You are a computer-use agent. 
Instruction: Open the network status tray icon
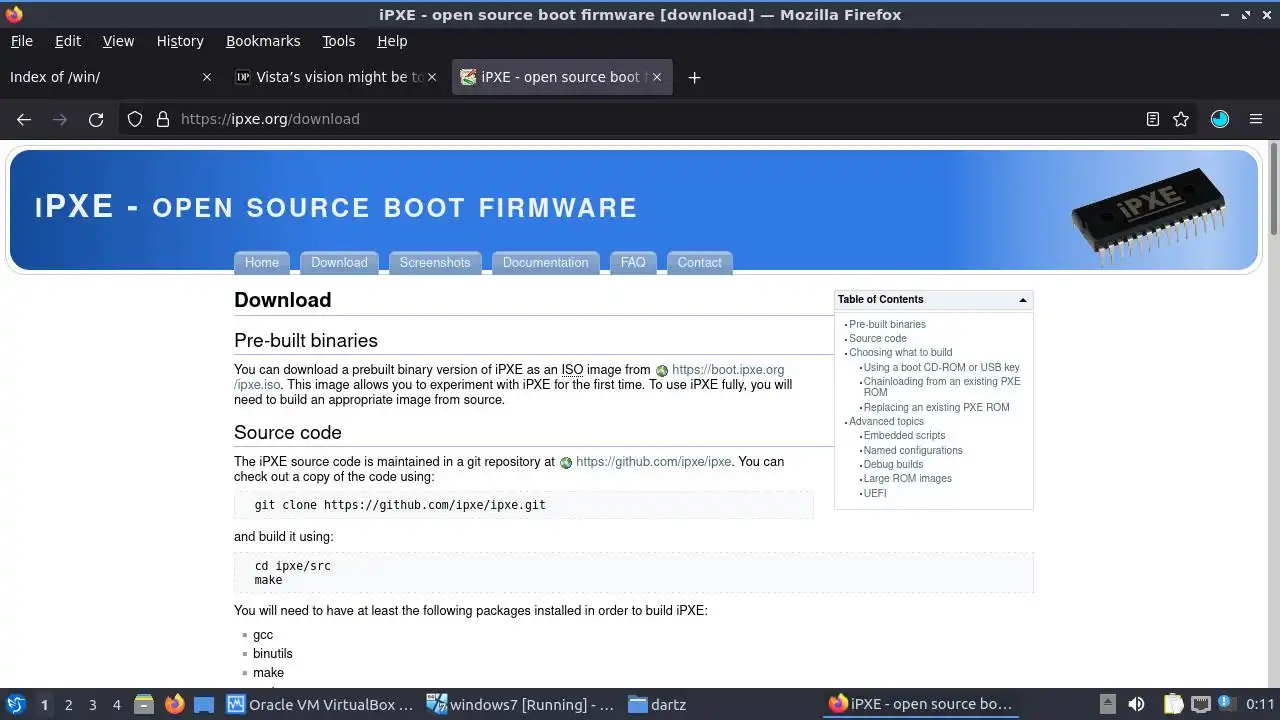pyautogui.click(x=1201, y=704)
